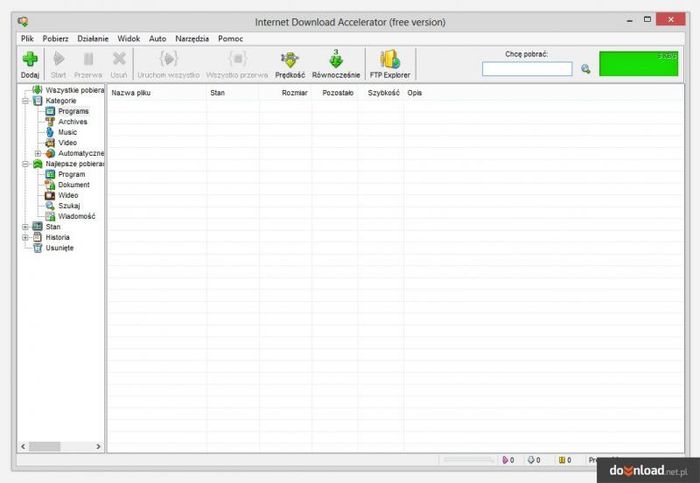Click the search magnifier icon beside search box
Image resolution: width=700 pixels, height=483 pixels.
pyautogui.click(x=586, y=69)
